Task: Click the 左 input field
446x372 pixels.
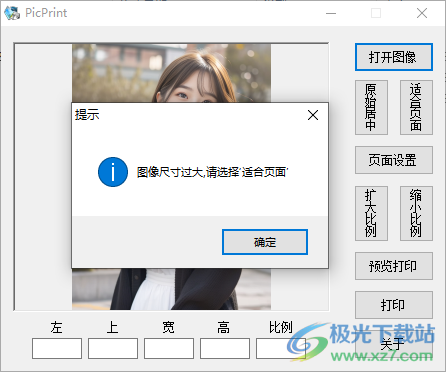Action: 57,348
